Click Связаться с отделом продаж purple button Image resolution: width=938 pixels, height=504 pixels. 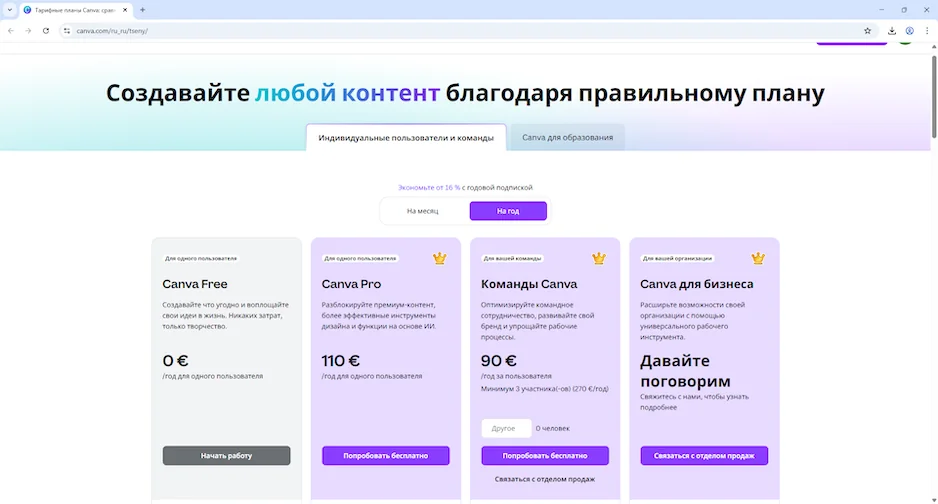pos(704,456)
